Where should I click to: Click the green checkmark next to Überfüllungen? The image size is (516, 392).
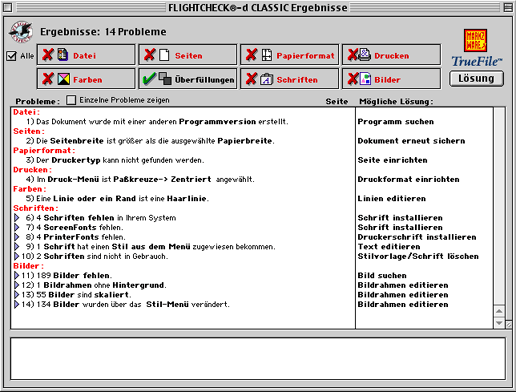pos(149,79)
